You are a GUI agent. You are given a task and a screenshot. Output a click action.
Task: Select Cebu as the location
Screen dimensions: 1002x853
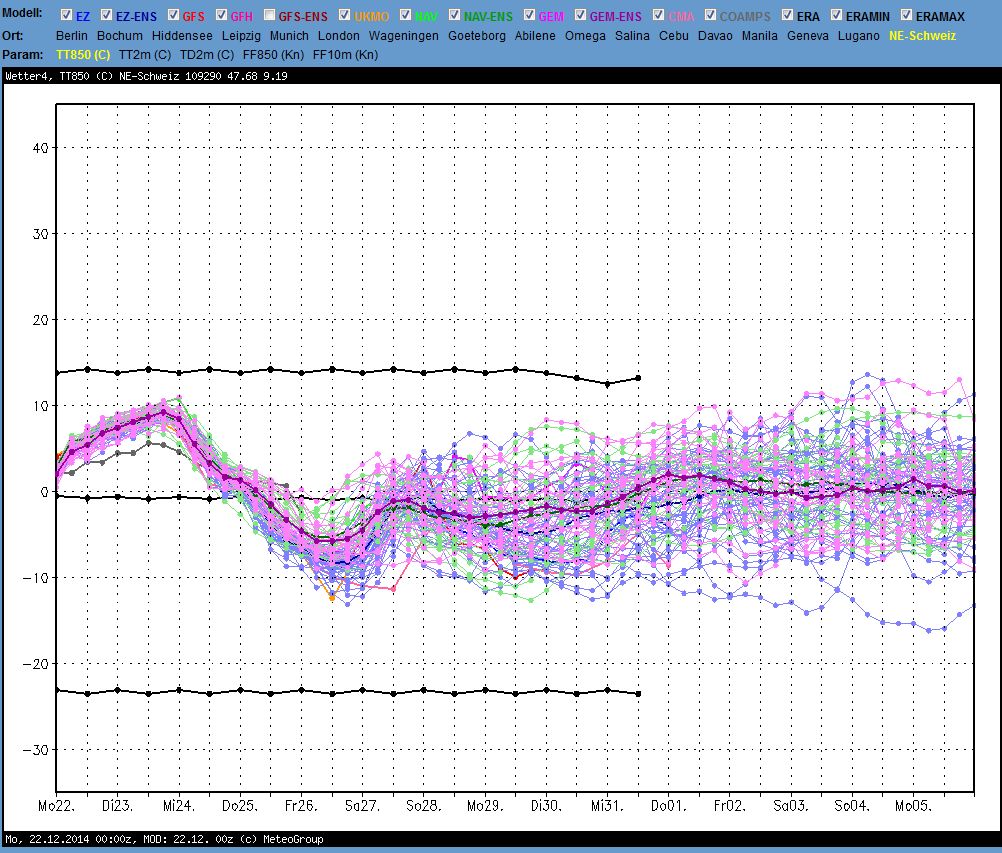[674, 36]
